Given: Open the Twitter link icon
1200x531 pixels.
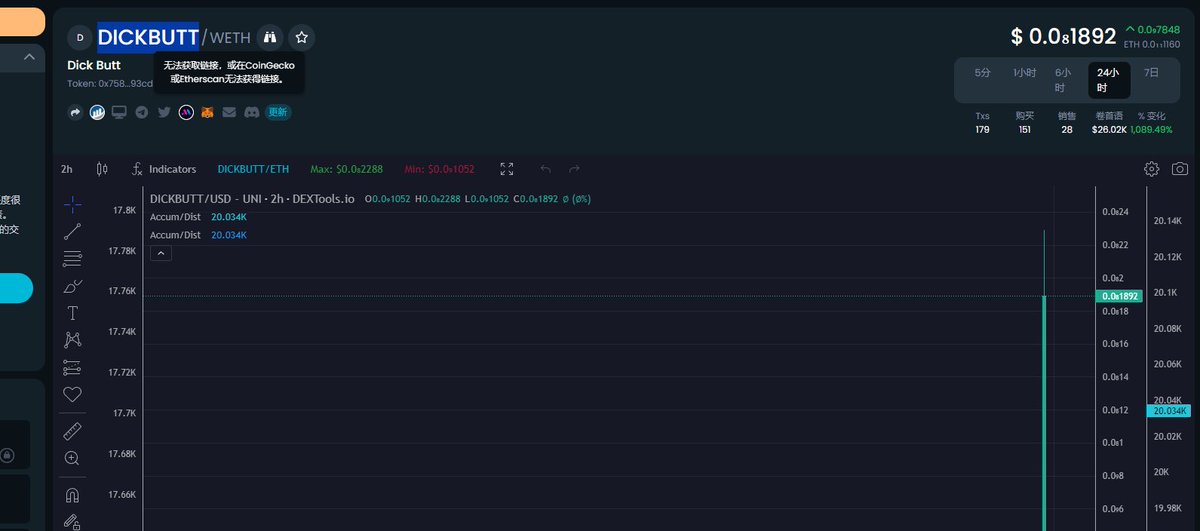Looking at the screenshot, I should pyautogui.click(x=164, y=112).
